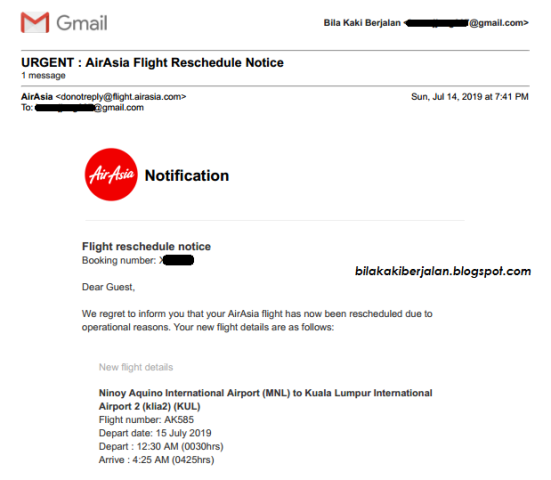551x480 pixels.
Task: Open the bilakakiberjalan.blogspot.com watermark link
Action: (x=443, y=271)
